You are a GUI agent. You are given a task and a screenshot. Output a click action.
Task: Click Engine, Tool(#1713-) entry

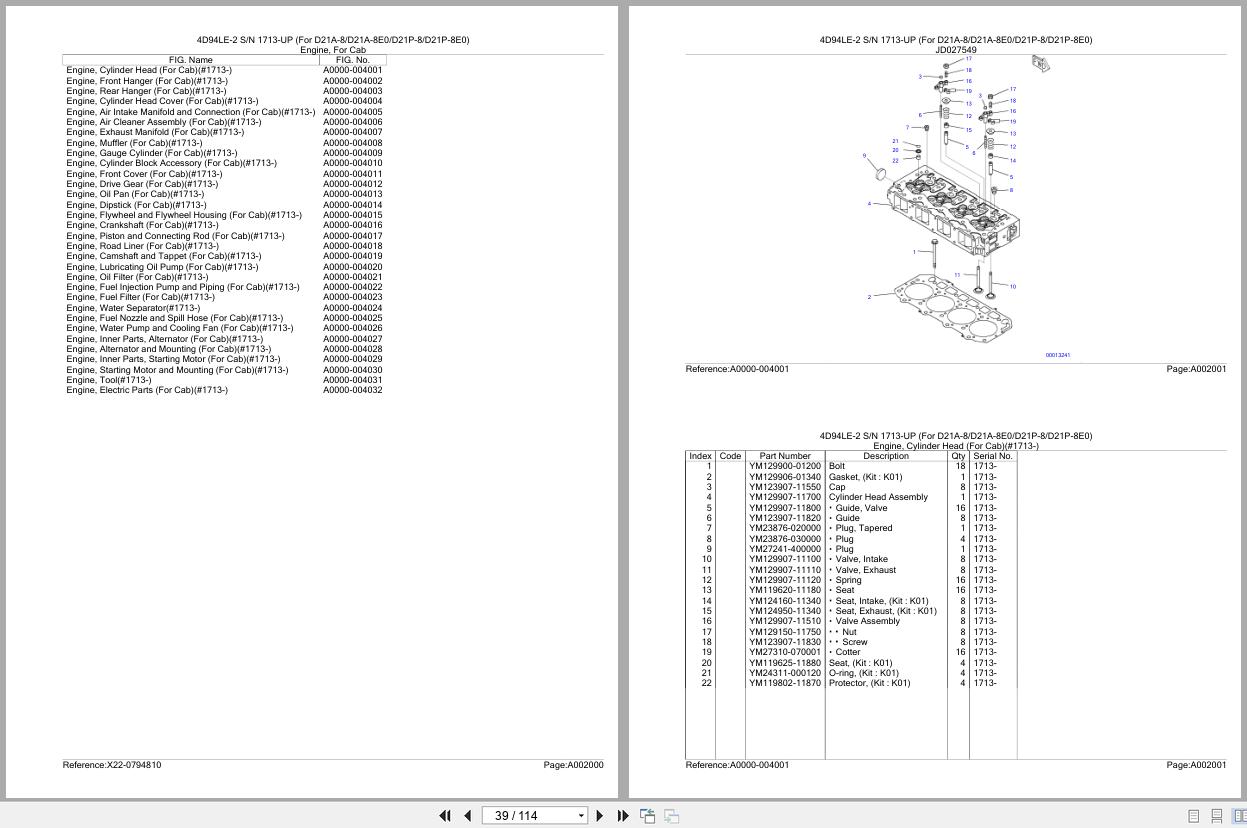coord(109,380)
